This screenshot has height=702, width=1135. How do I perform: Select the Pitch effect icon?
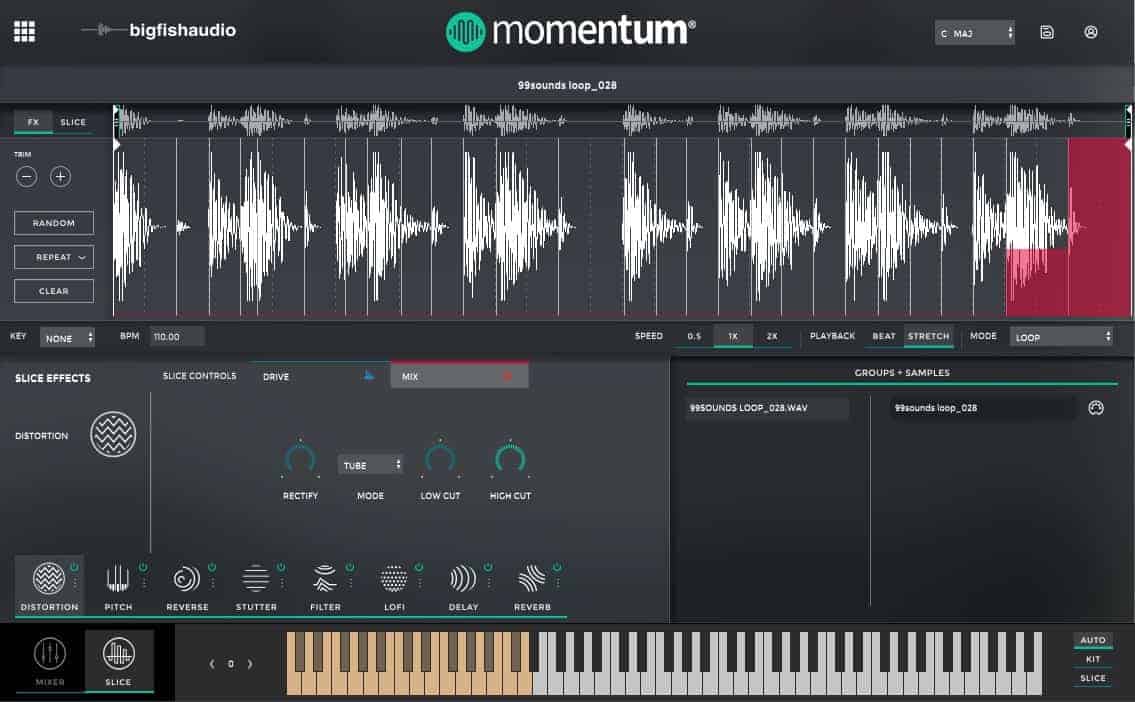[x=118, y=579]
